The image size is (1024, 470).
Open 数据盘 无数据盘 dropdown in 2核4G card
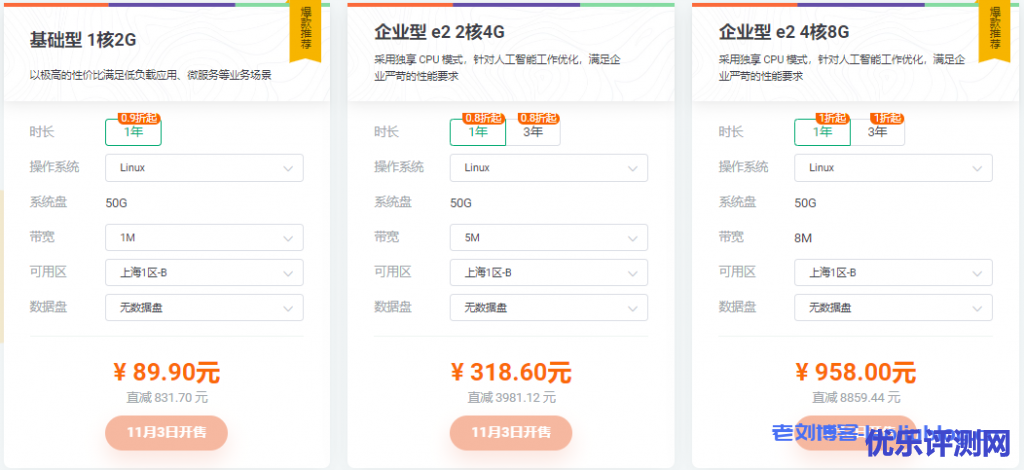point(549,307)
